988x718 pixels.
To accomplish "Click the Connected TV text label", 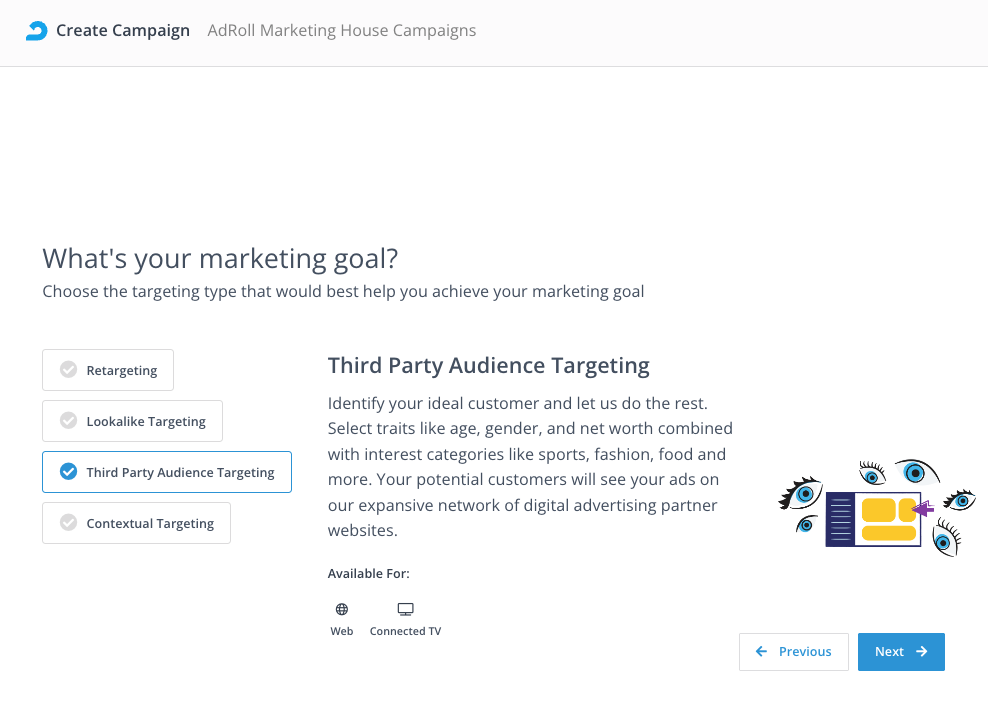I will 405,632.
